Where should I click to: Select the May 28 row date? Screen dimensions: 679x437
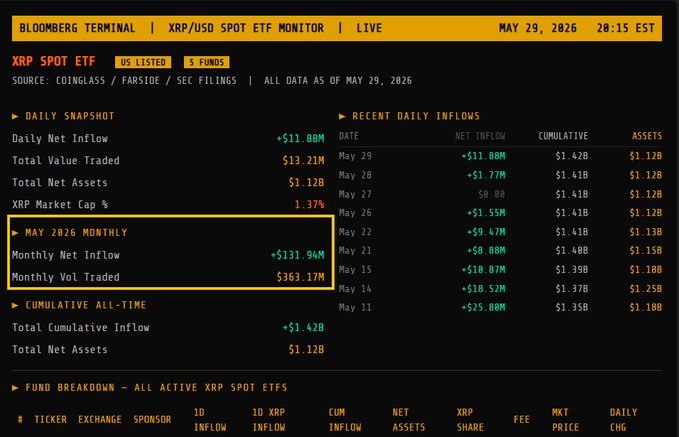(x=355, y=175)
